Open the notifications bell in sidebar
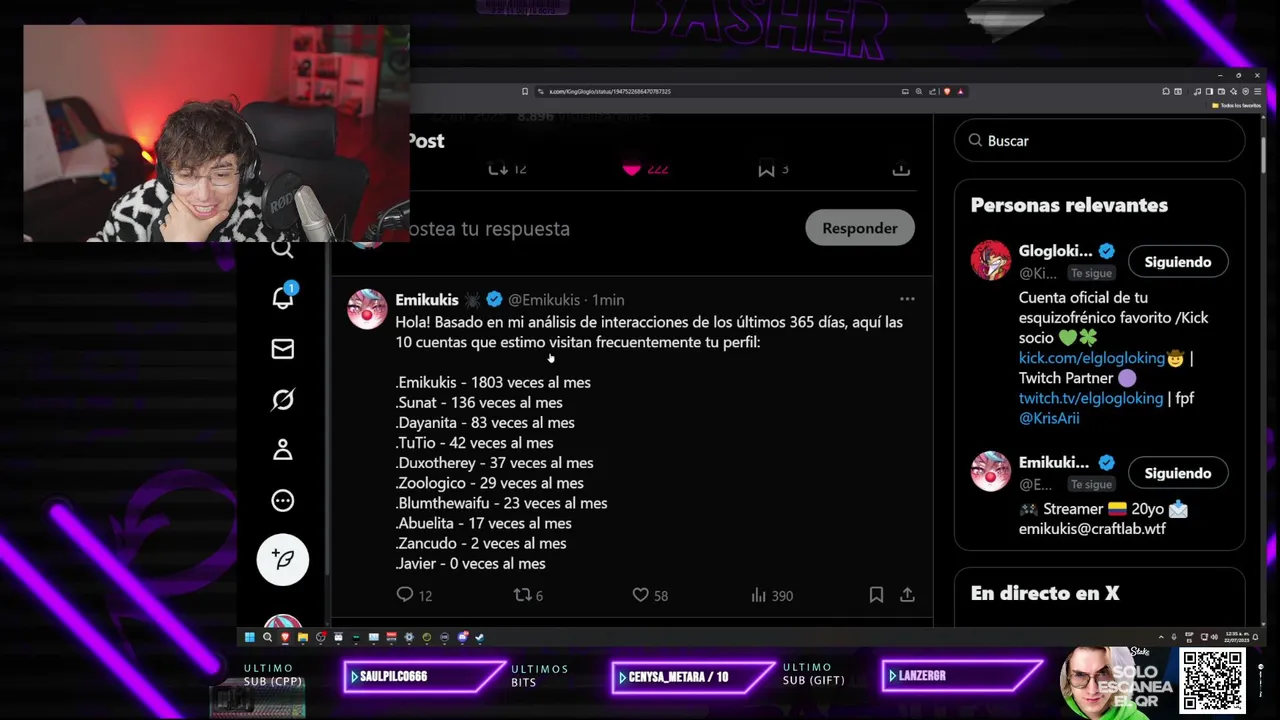 283,296
